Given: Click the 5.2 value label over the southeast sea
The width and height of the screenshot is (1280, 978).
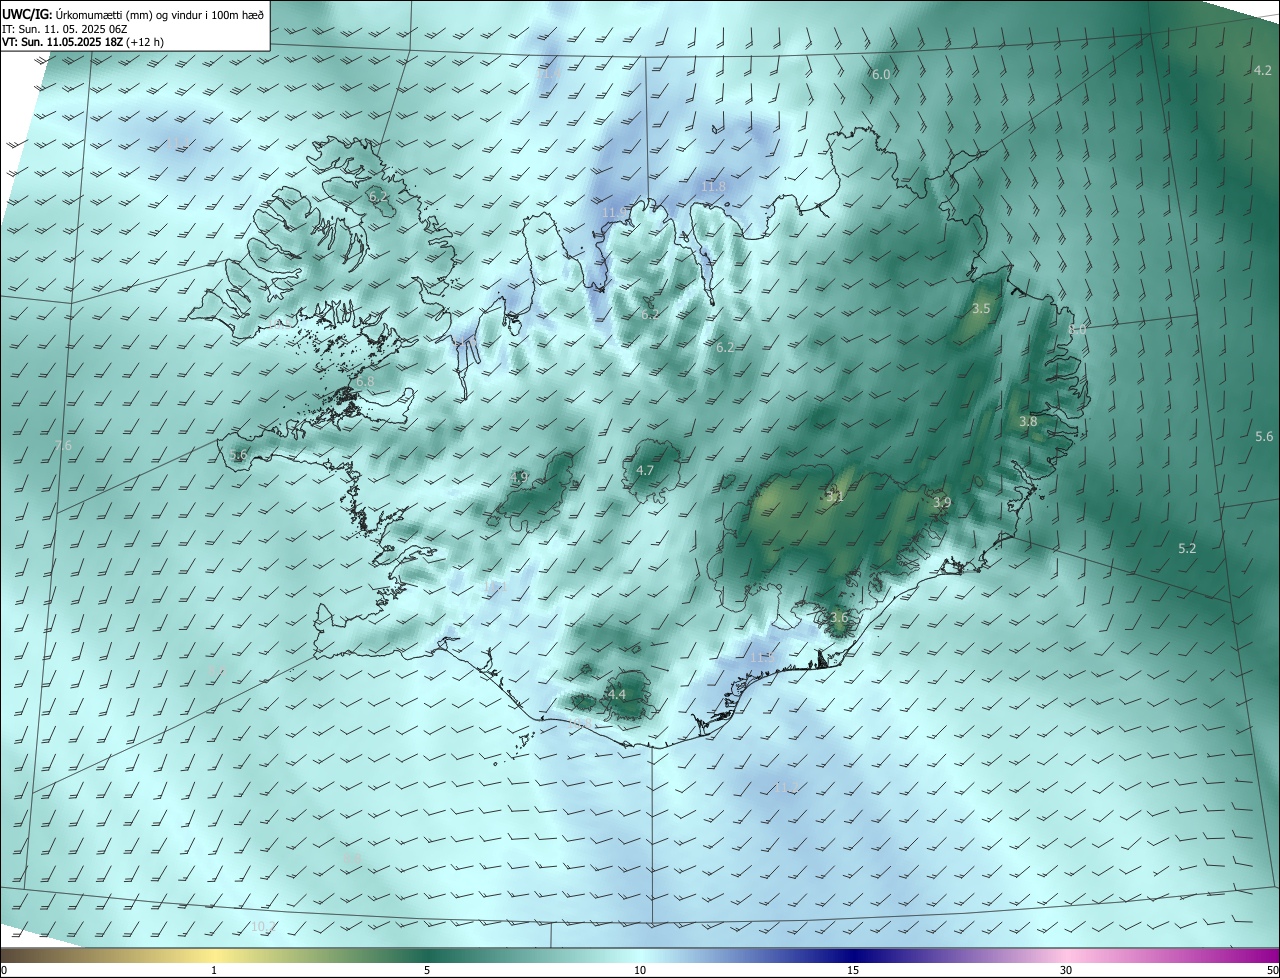Looking at the screenshot, I should pyautogui.click(x=1187, y=548).
